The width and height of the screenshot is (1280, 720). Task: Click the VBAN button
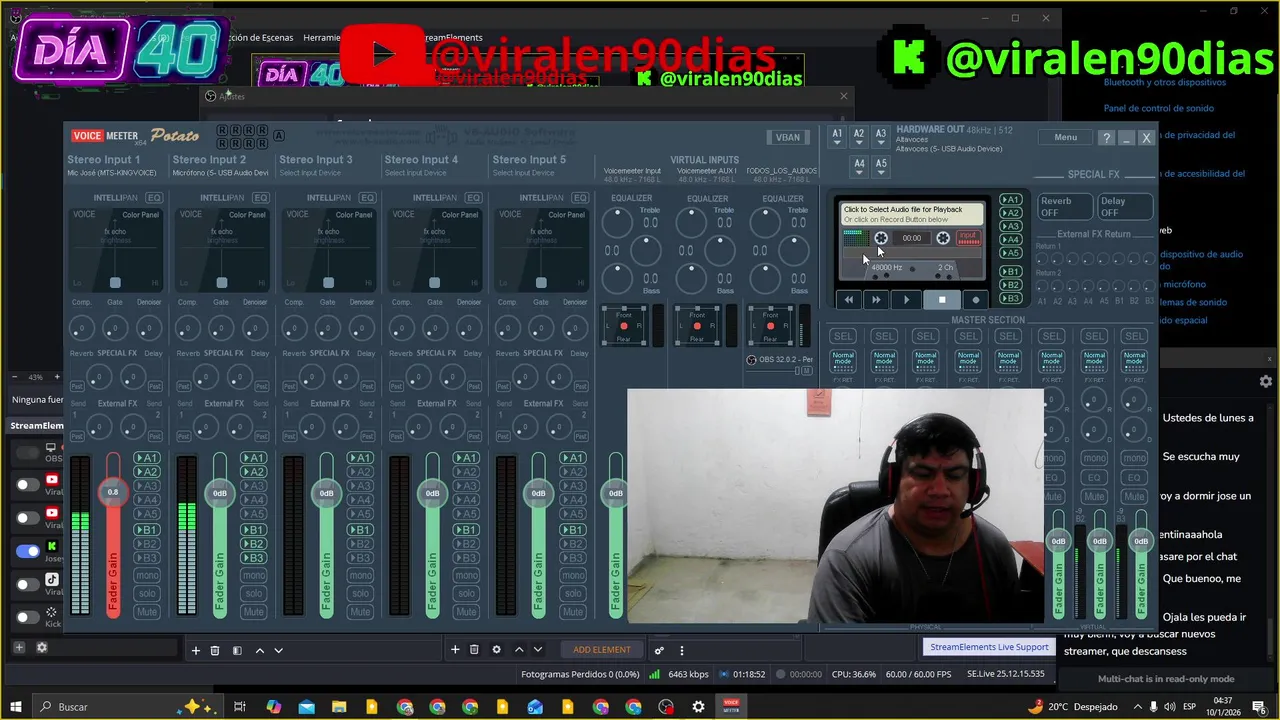(788, 138)
